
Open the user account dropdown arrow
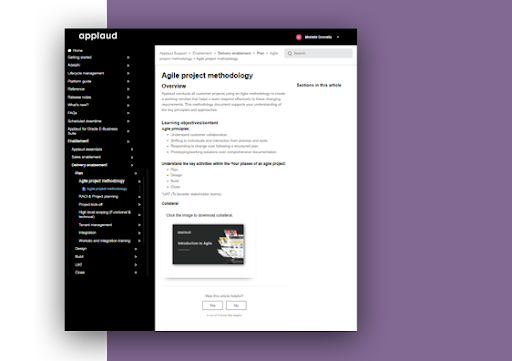(338, 37)
